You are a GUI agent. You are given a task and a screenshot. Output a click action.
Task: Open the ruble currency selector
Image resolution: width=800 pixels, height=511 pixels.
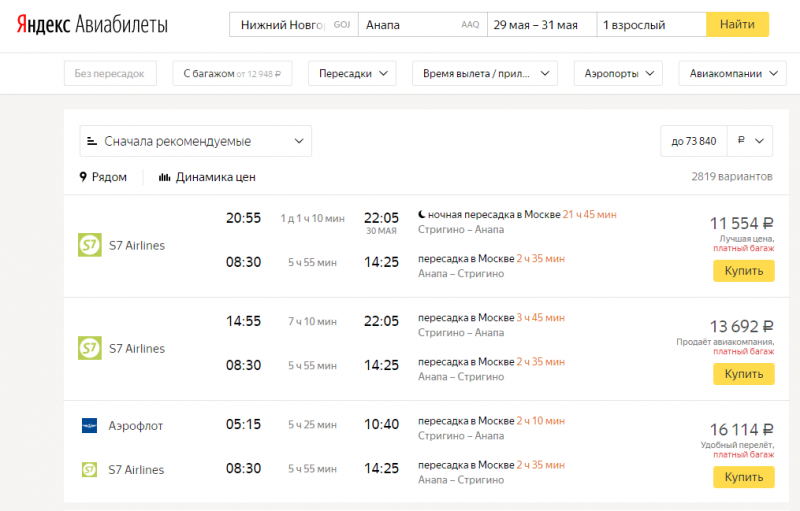pyautogui.click(x=749, y=141)
